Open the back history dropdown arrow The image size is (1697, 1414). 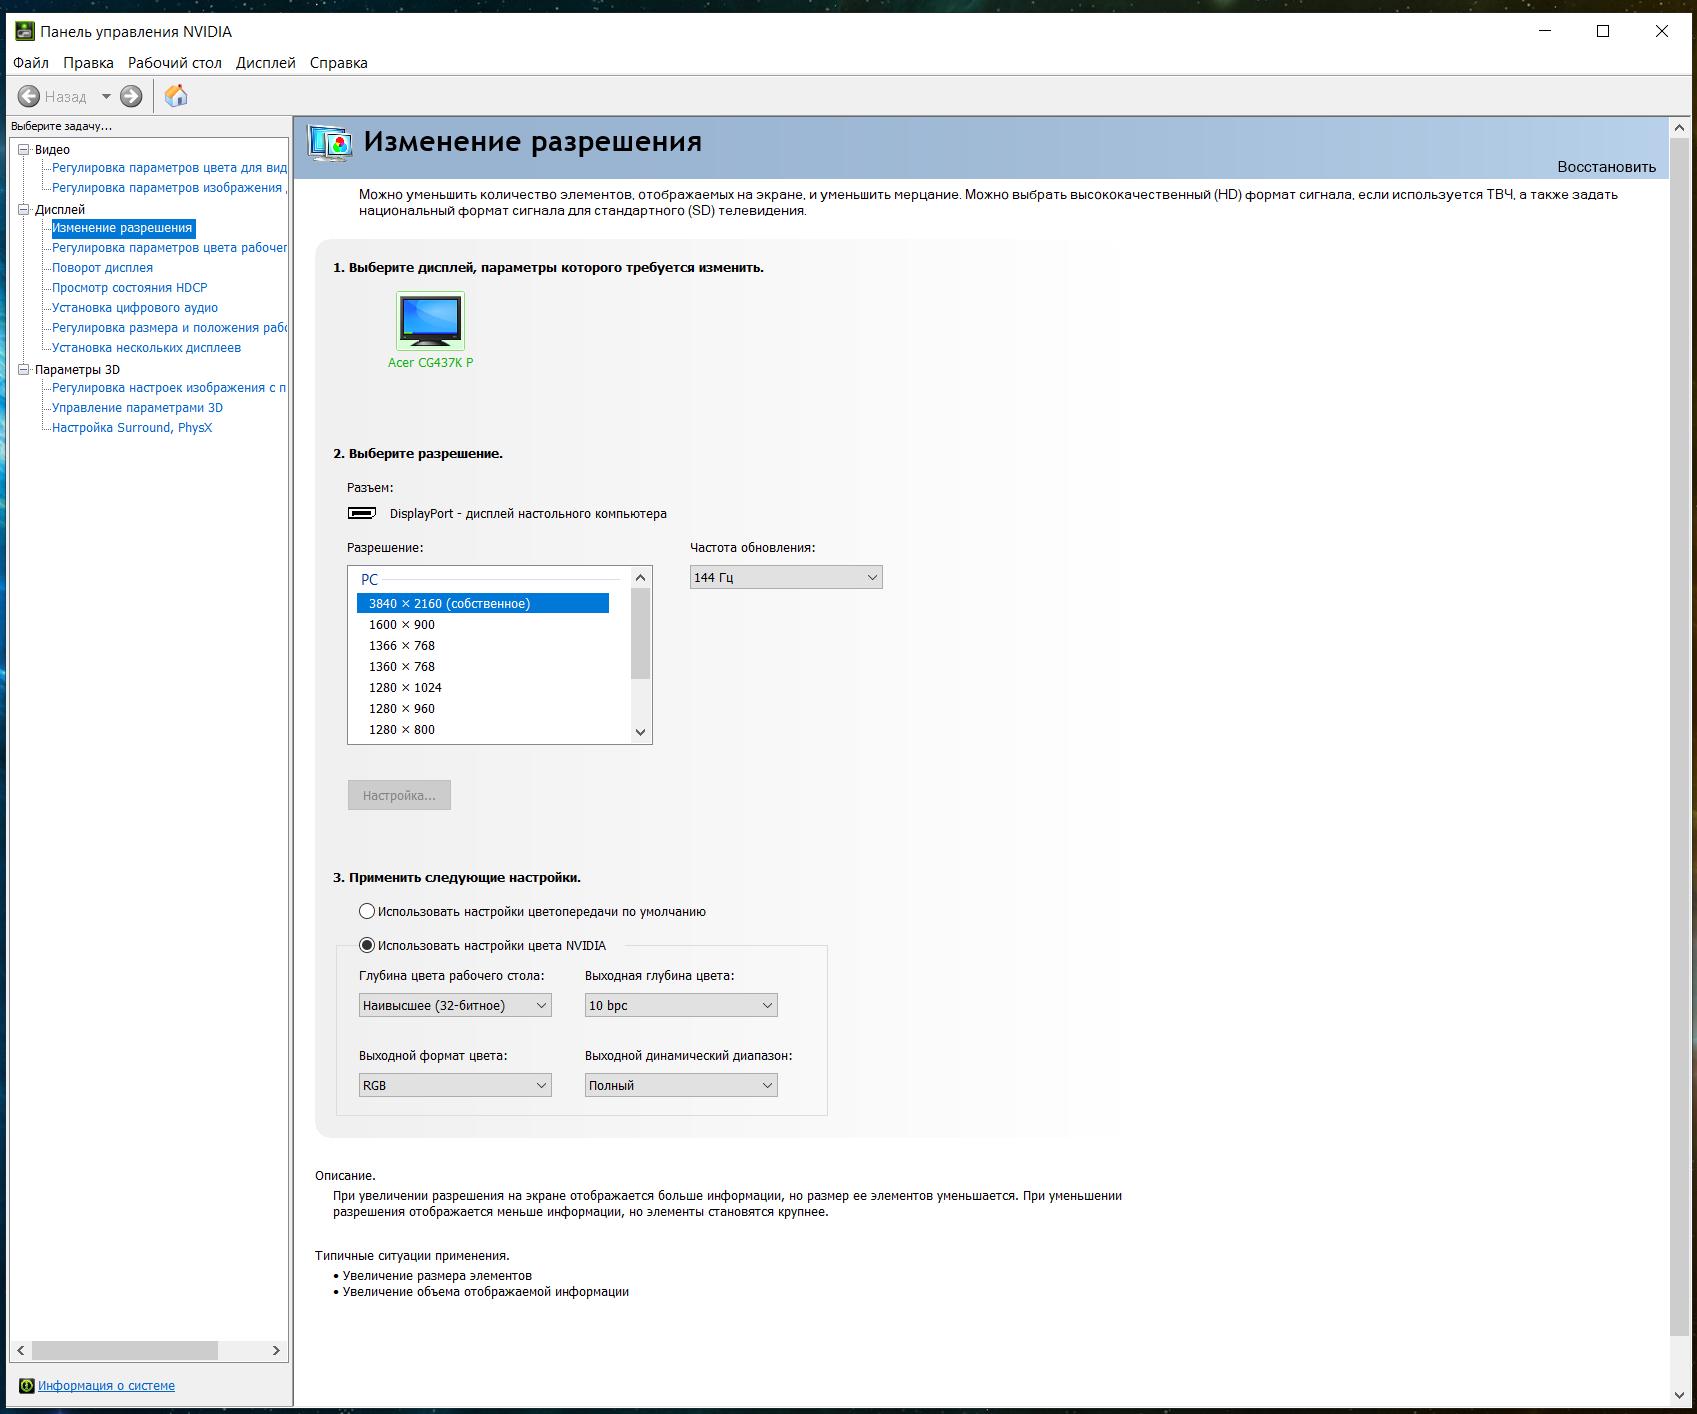tap(106, 97)
